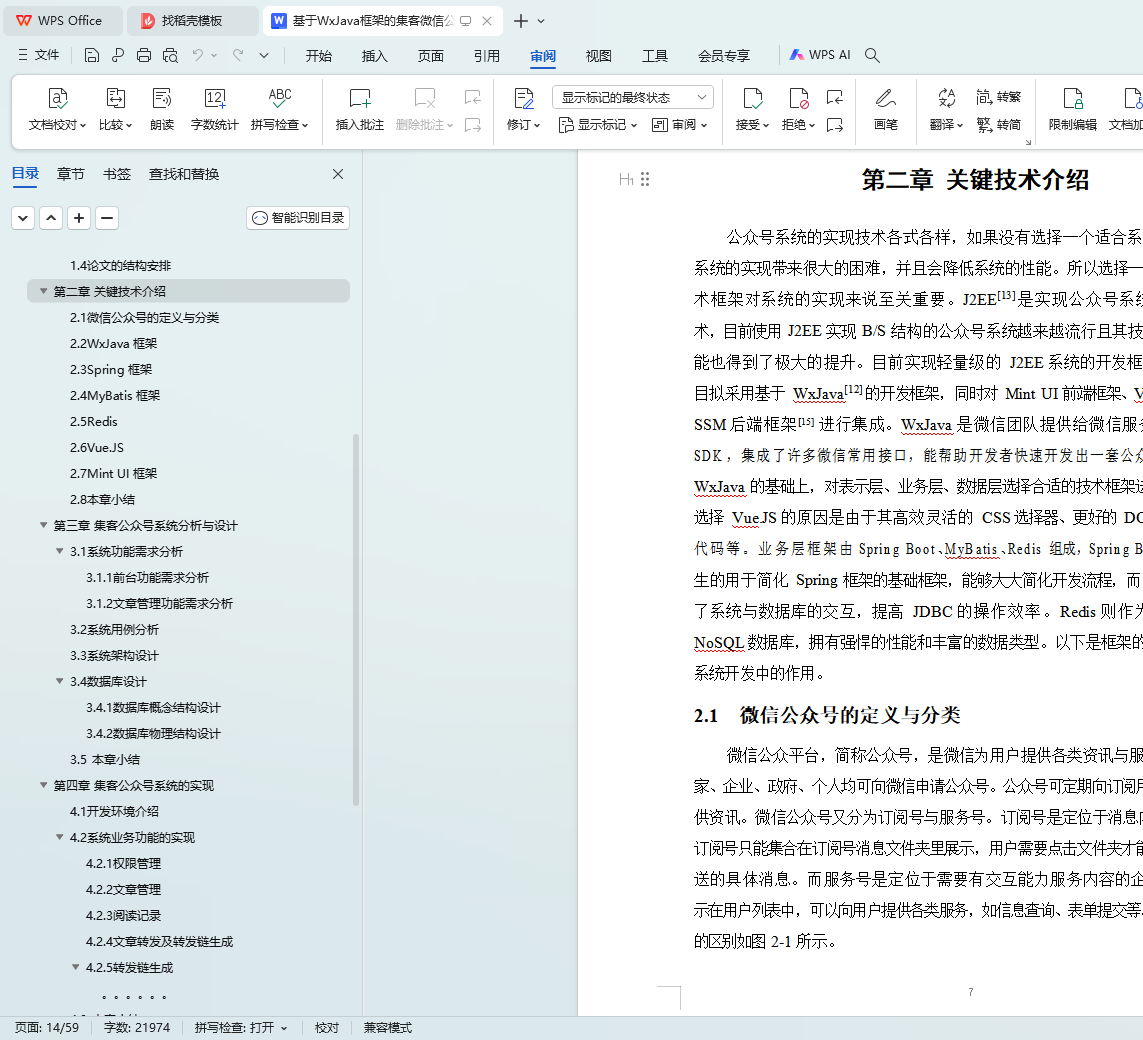Toggle 拼写检查 status in the status bar
1143x1040 pixels.
[241, 1028]
